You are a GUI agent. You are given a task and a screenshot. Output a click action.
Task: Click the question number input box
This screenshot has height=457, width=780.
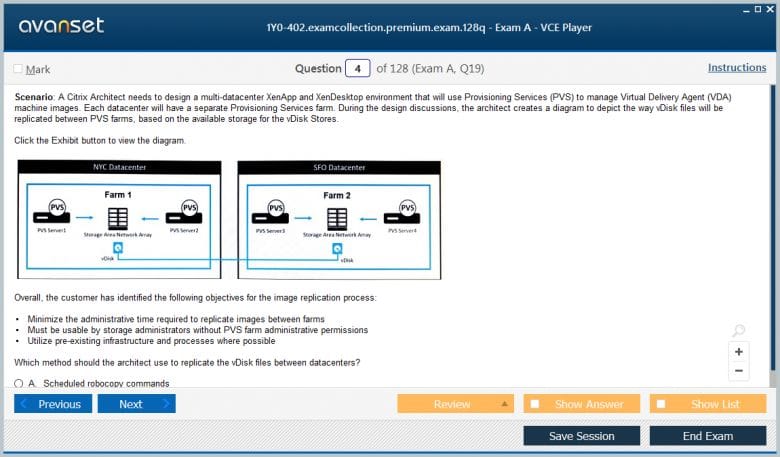tap(357, 68)
